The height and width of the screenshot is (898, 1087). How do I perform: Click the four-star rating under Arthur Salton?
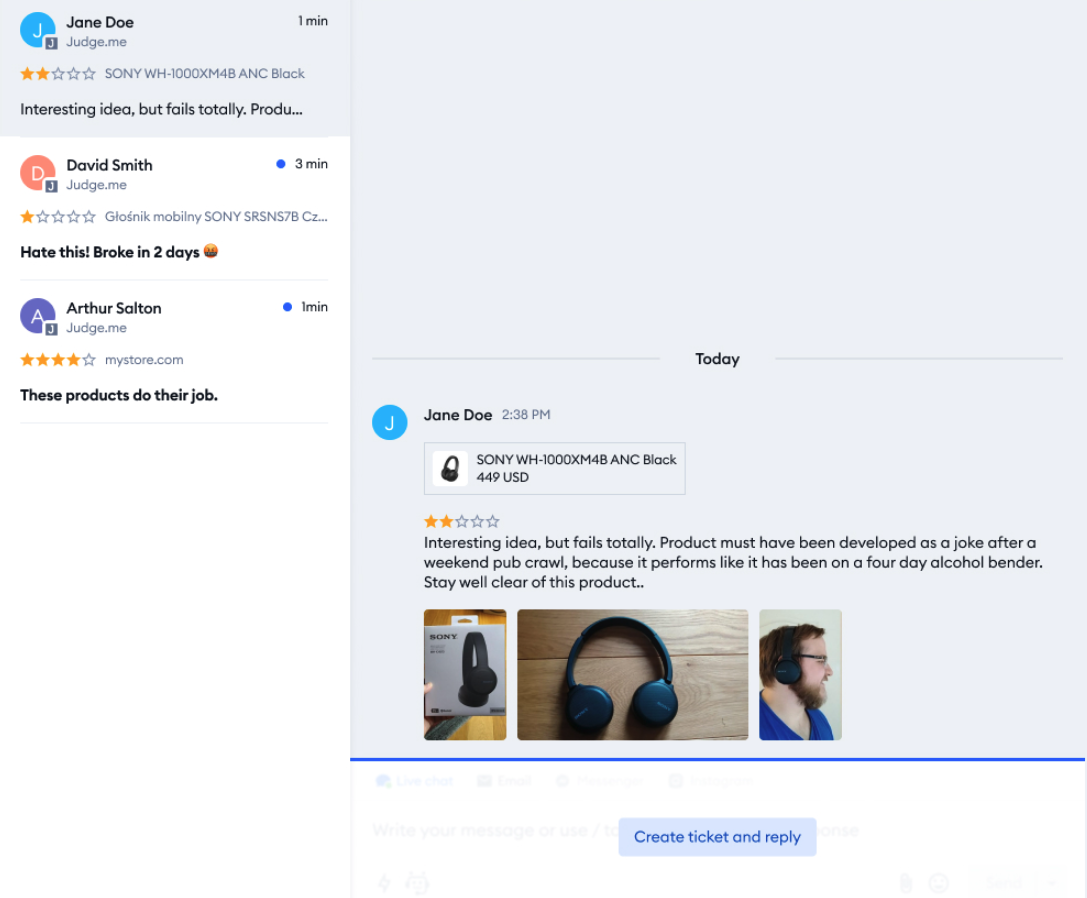coord(58,359)
